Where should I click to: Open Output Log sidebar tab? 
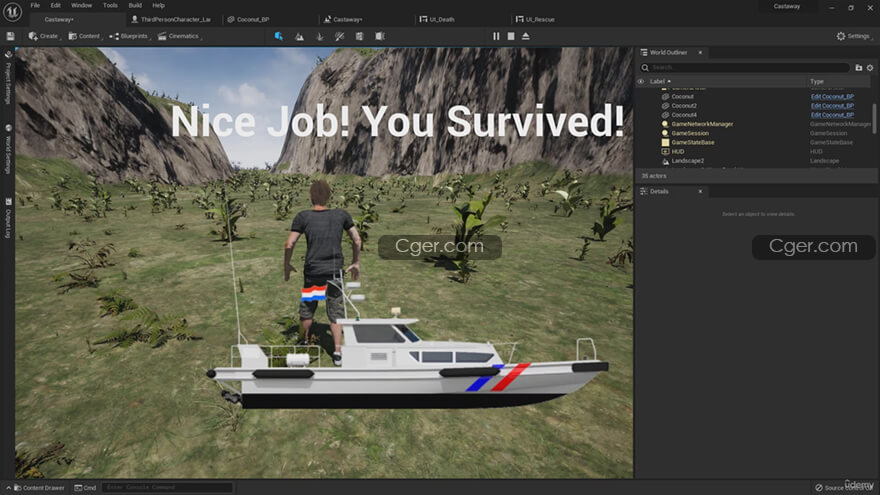click(x=8, y=219)
